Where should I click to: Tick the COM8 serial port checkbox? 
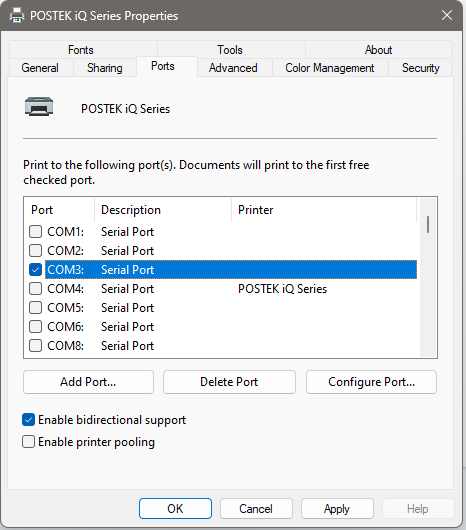point(35,346)
